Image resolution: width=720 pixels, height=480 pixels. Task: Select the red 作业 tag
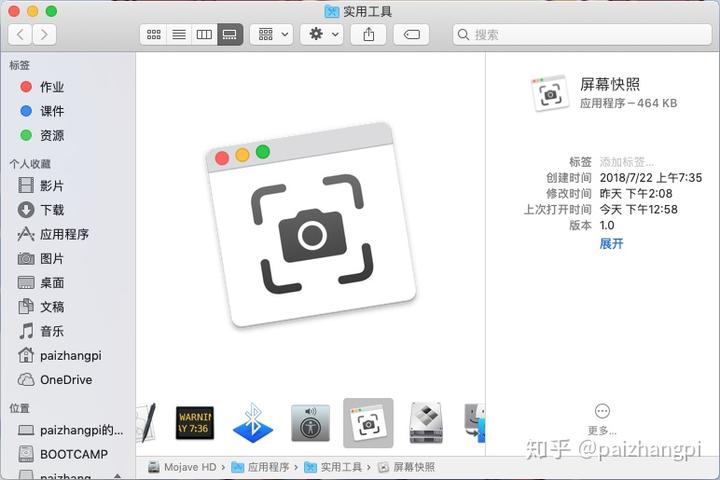(x=52, y=87)
